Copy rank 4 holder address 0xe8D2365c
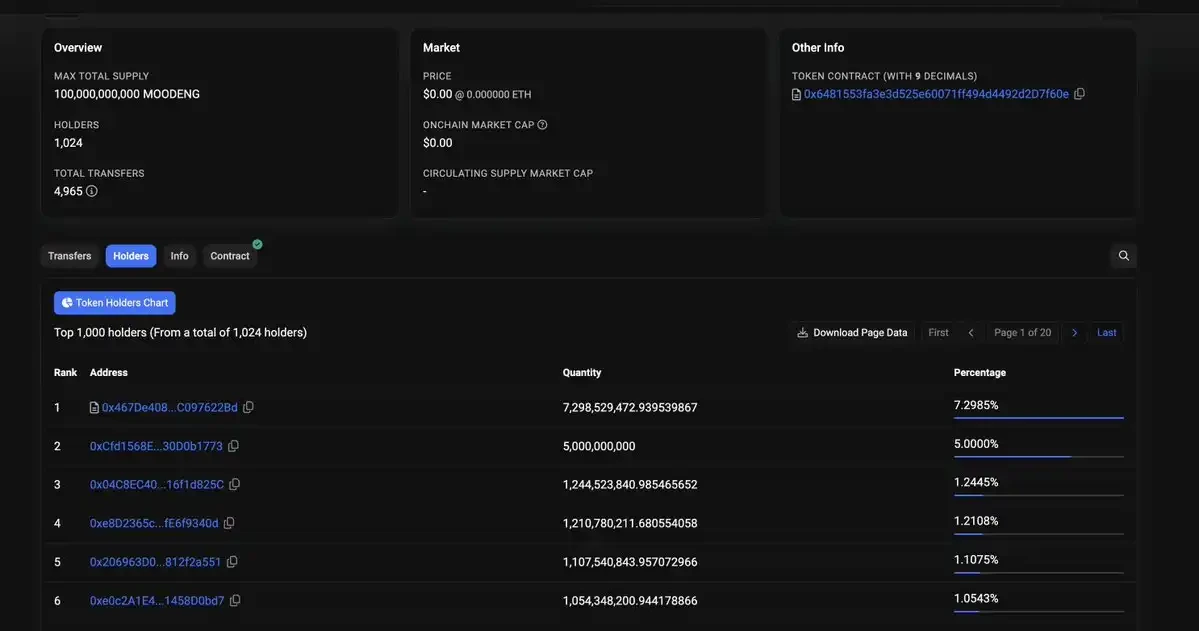1199x631 pixels. 229,523
